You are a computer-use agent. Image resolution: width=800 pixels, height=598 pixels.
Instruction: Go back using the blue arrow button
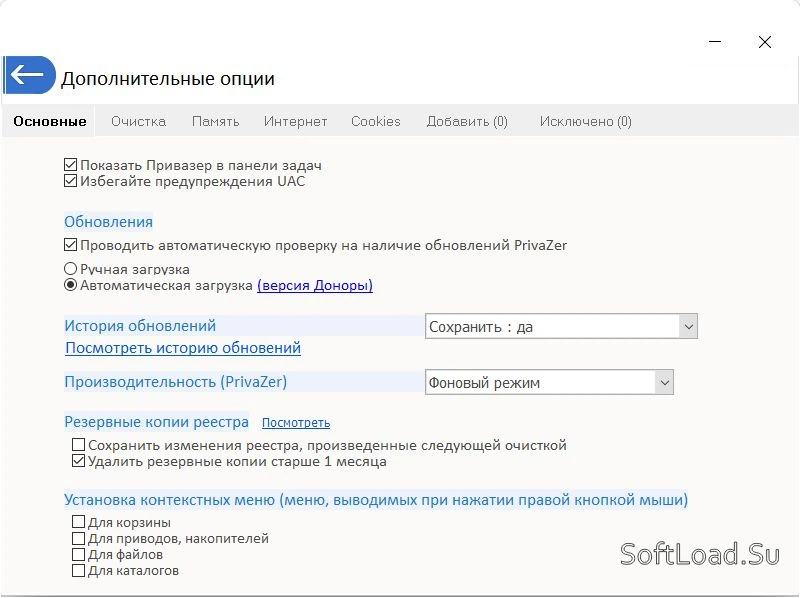click(x=30, y=75)
